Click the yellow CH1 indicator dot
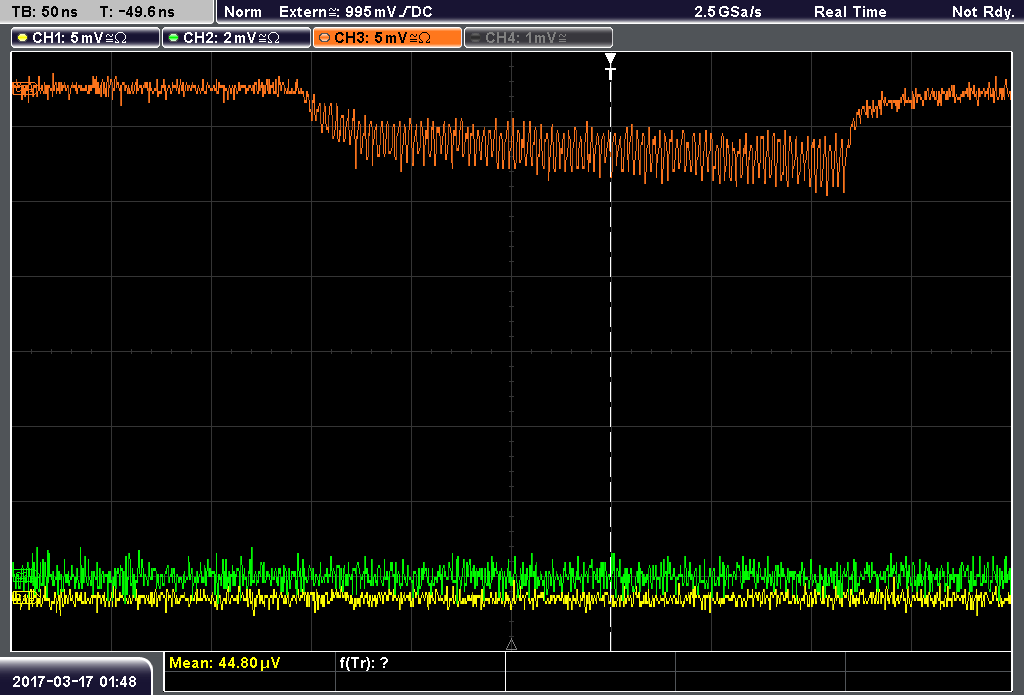This screenshot has height=695, width=1024. [x=23, y=38]
